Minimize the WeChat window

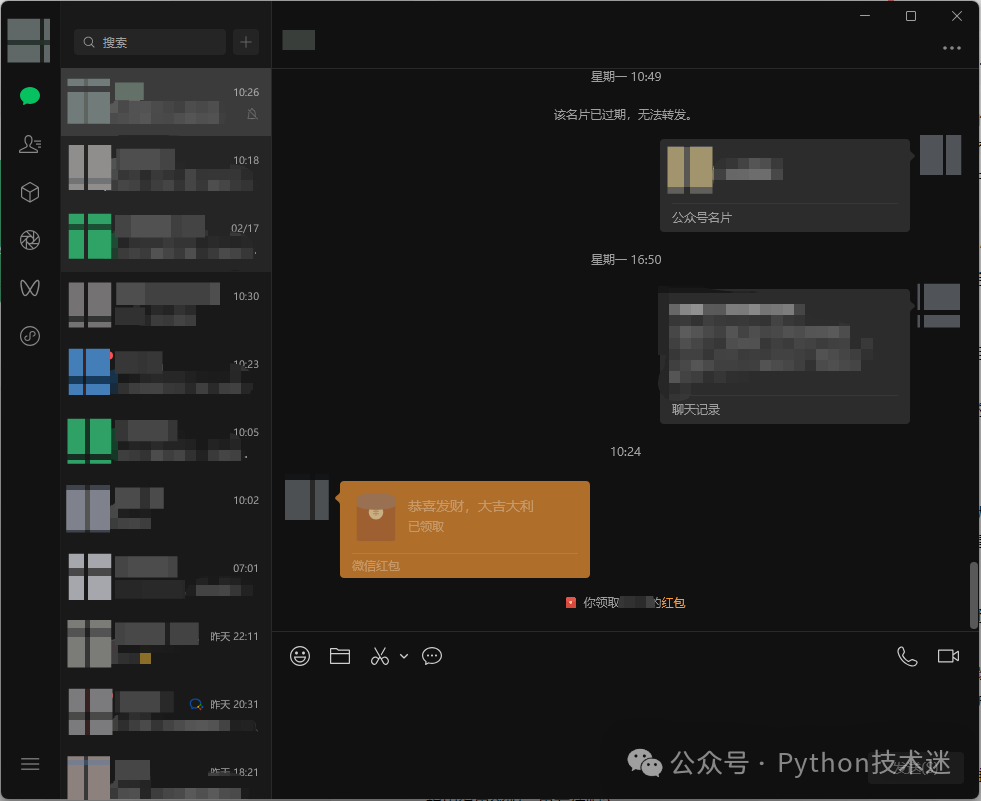click(865, 16)
